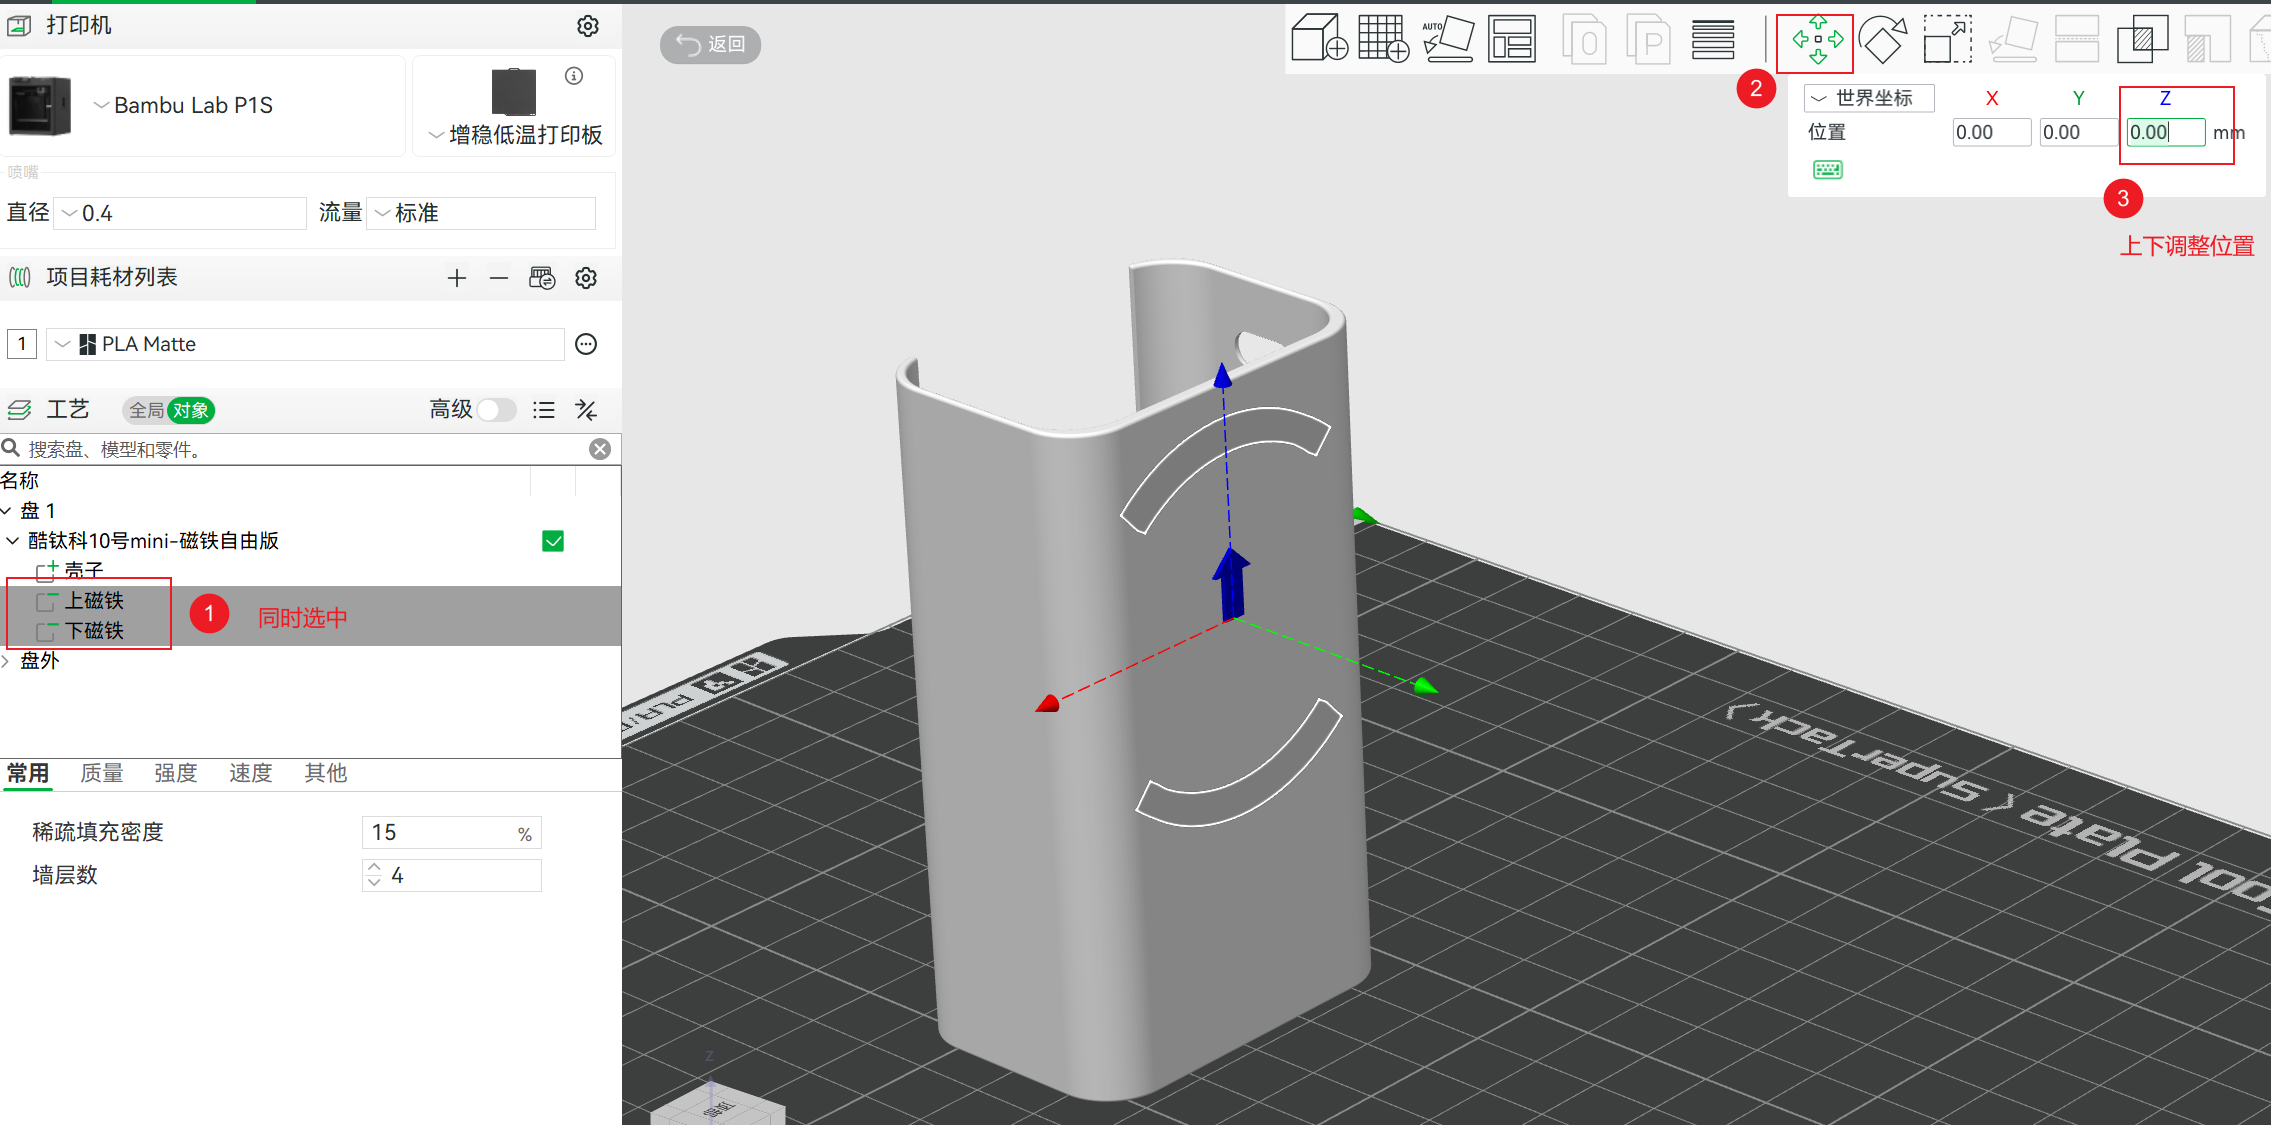
Task: Expand the 盘外 tree node
Action: coord(6,661)
